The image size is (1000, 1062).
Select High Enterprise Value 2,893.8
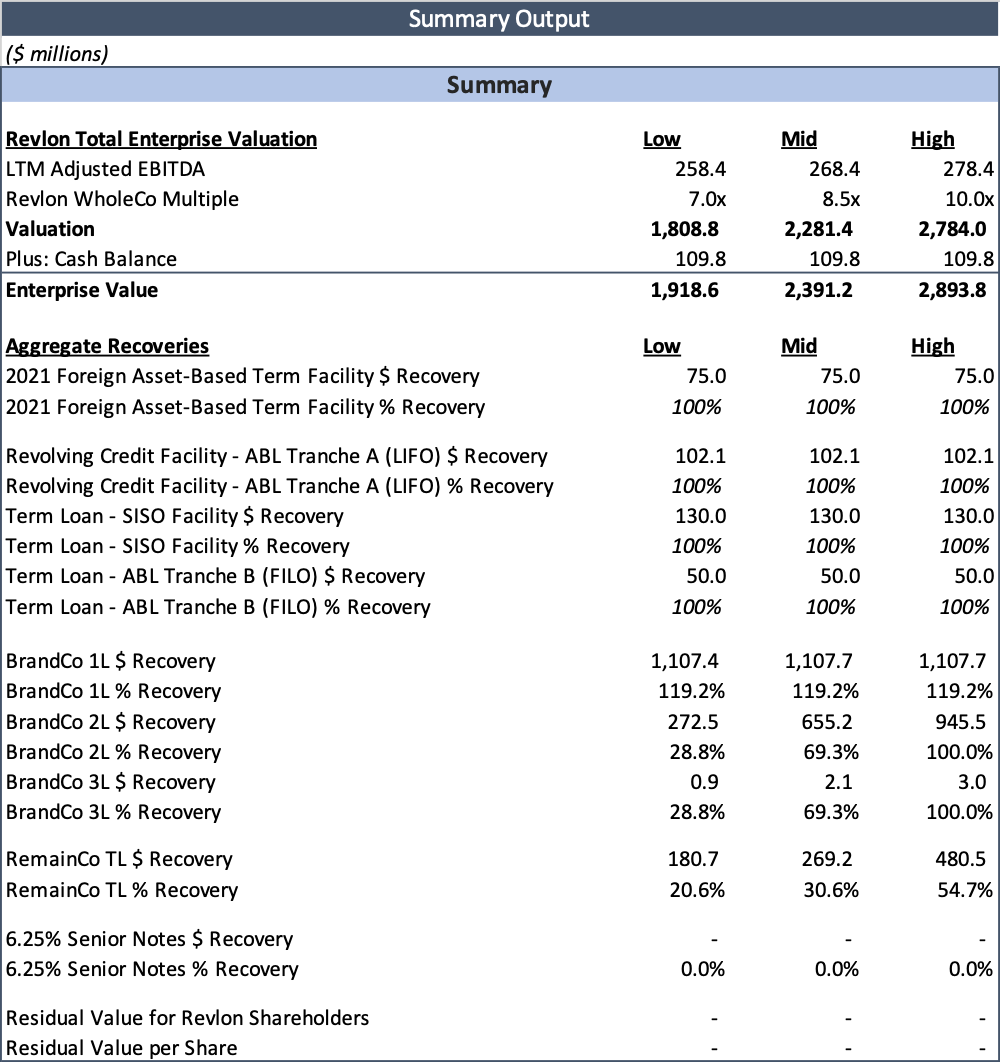(952, 290)
